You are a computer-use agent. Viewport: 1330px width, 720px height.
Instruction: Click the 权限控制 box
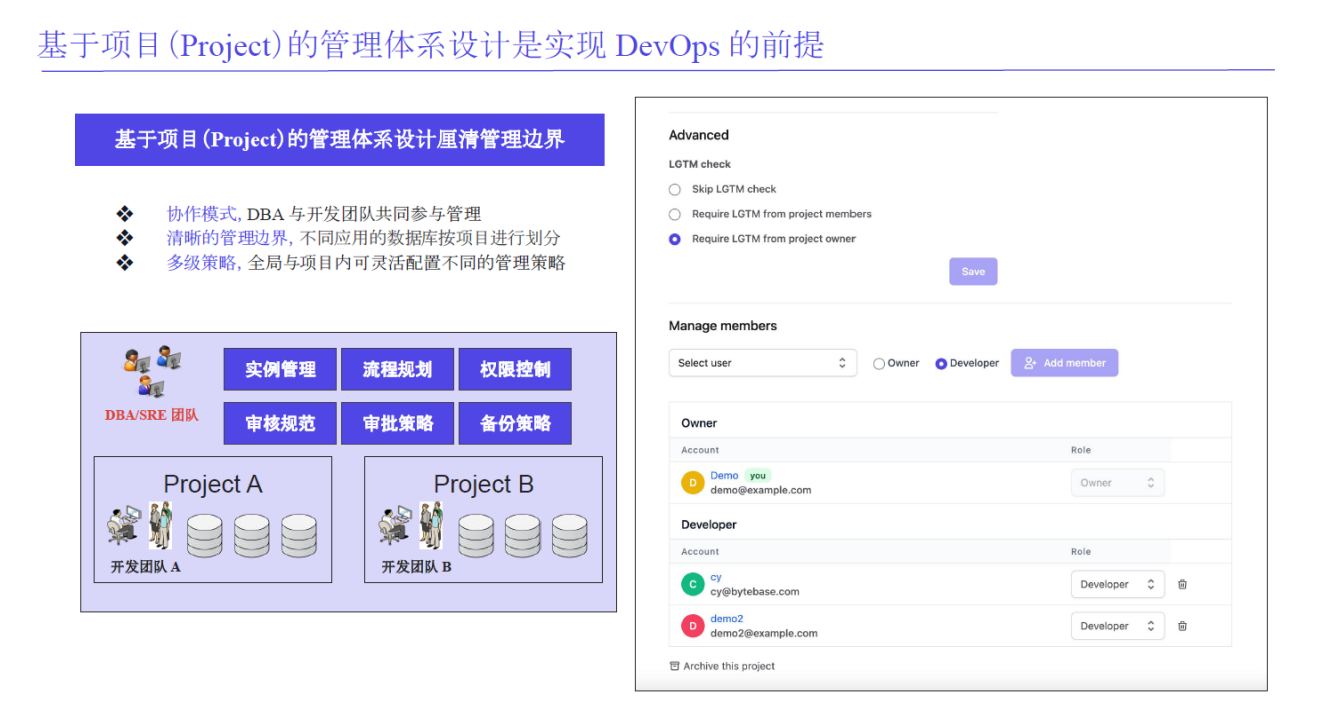515,369
